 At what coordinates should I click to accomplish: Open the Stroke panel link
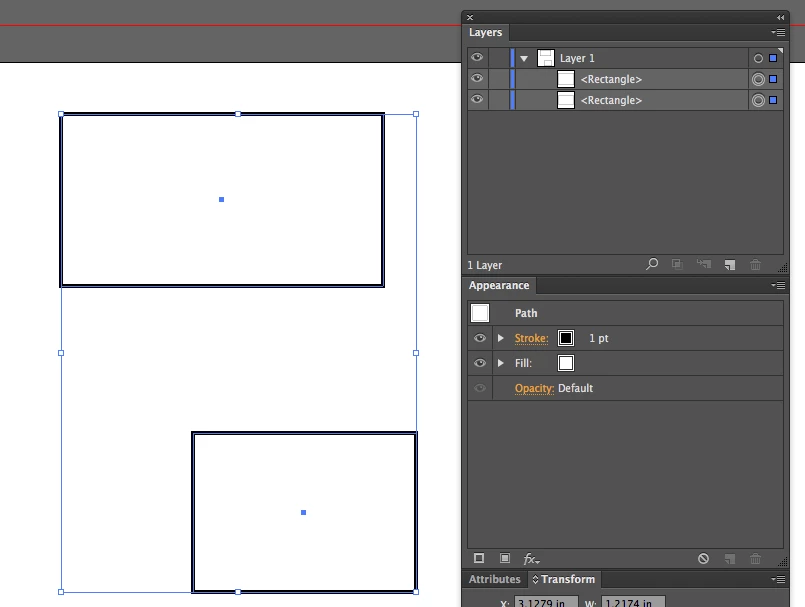(531, 338)
